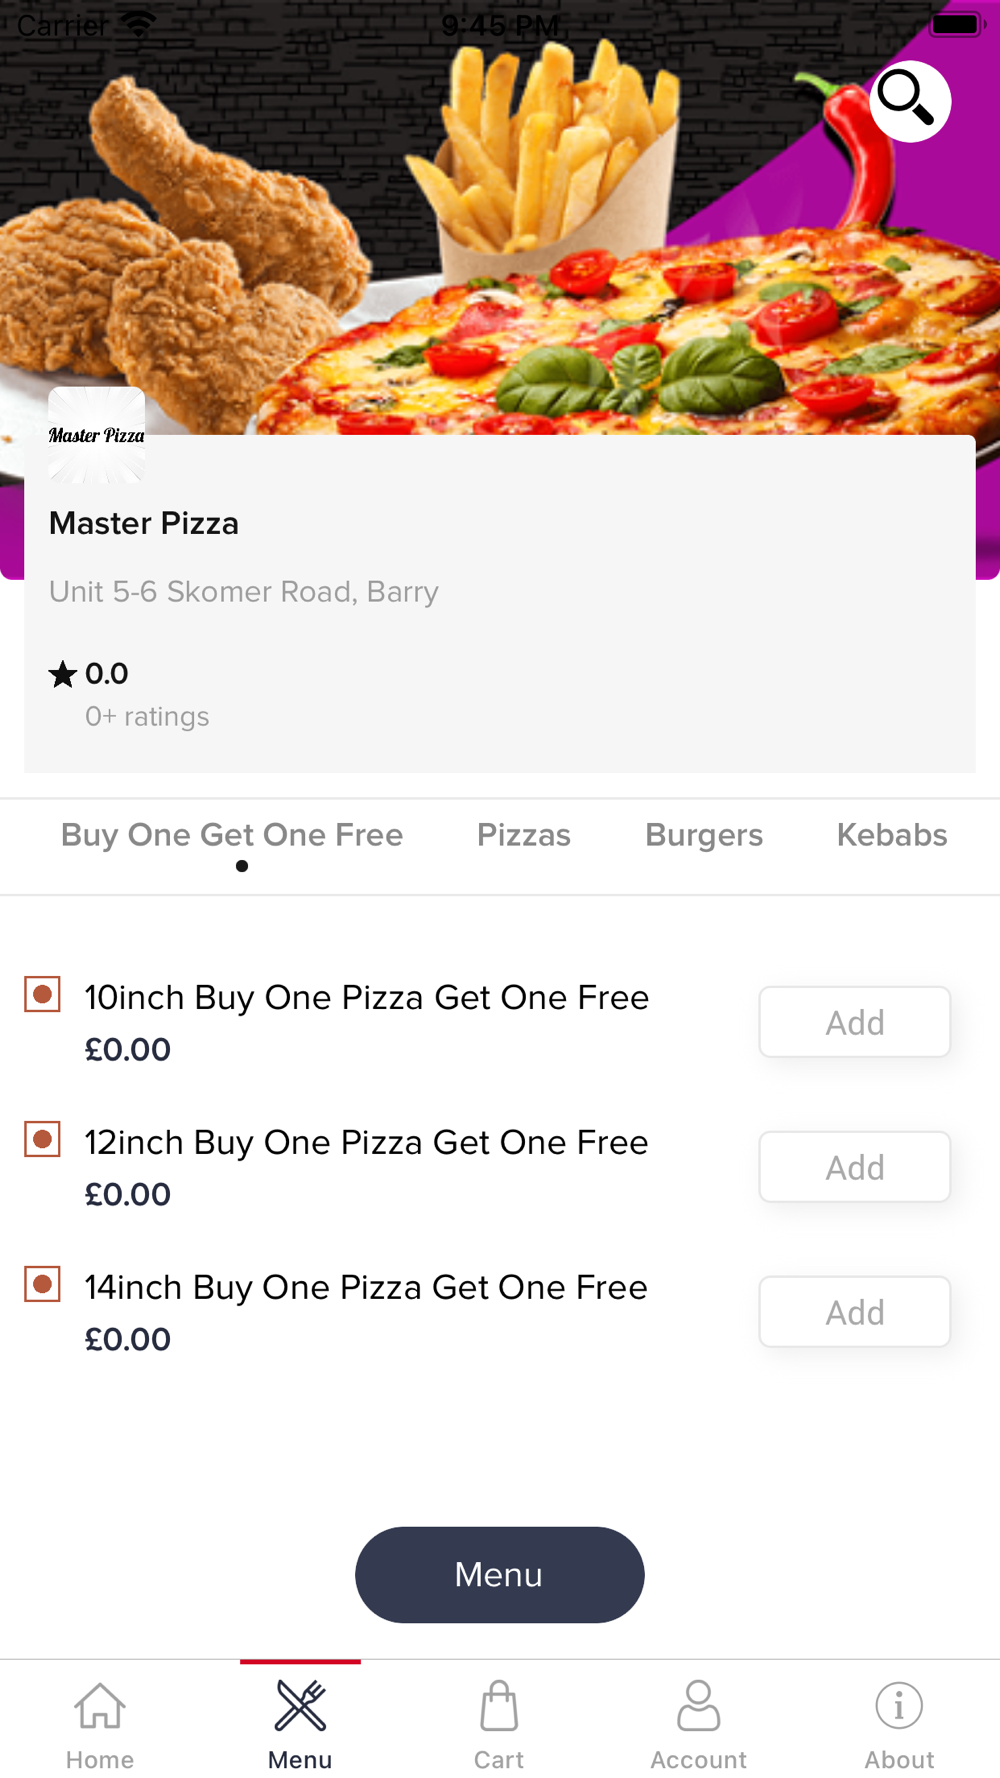Tap the star rating icon
1000x1778 pixels.
tap(62, 674)
